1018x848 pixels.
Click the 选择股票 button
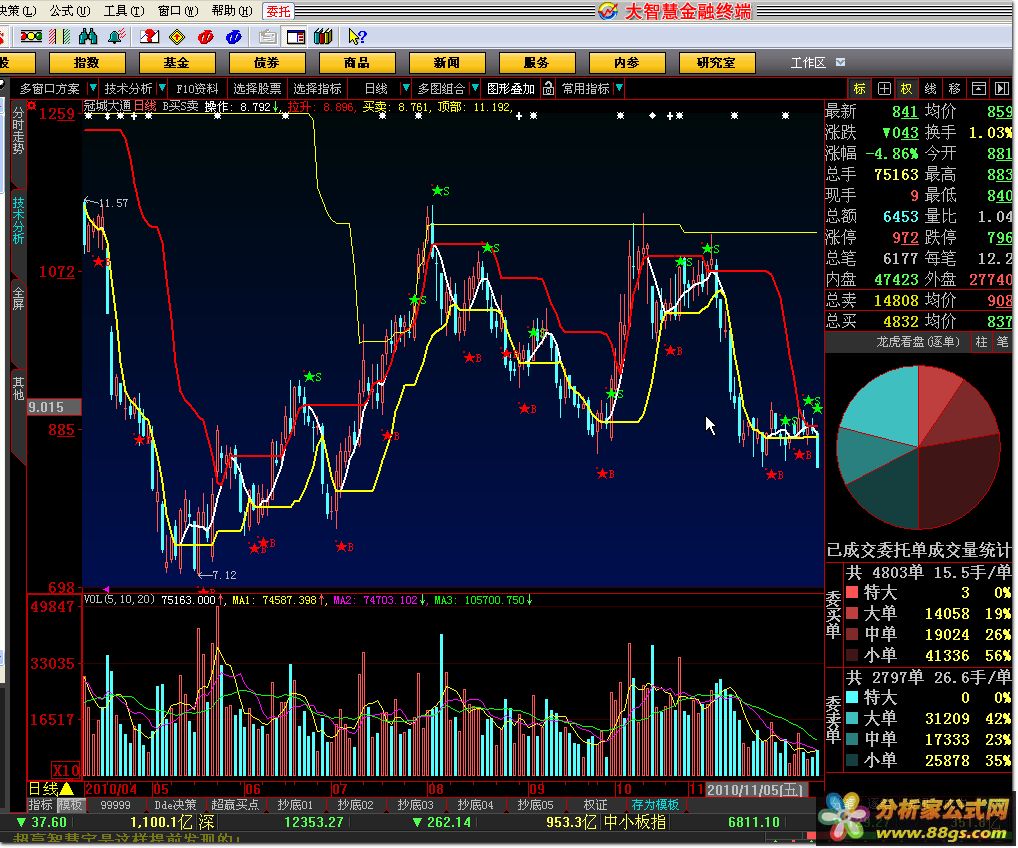(257, 88)
